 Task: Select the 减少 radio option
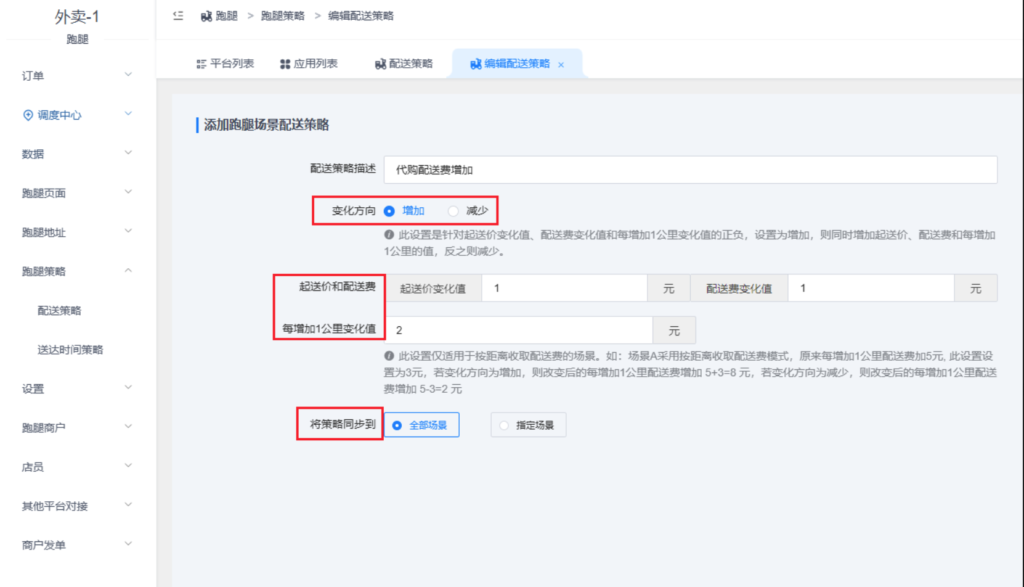click(452, 210)
